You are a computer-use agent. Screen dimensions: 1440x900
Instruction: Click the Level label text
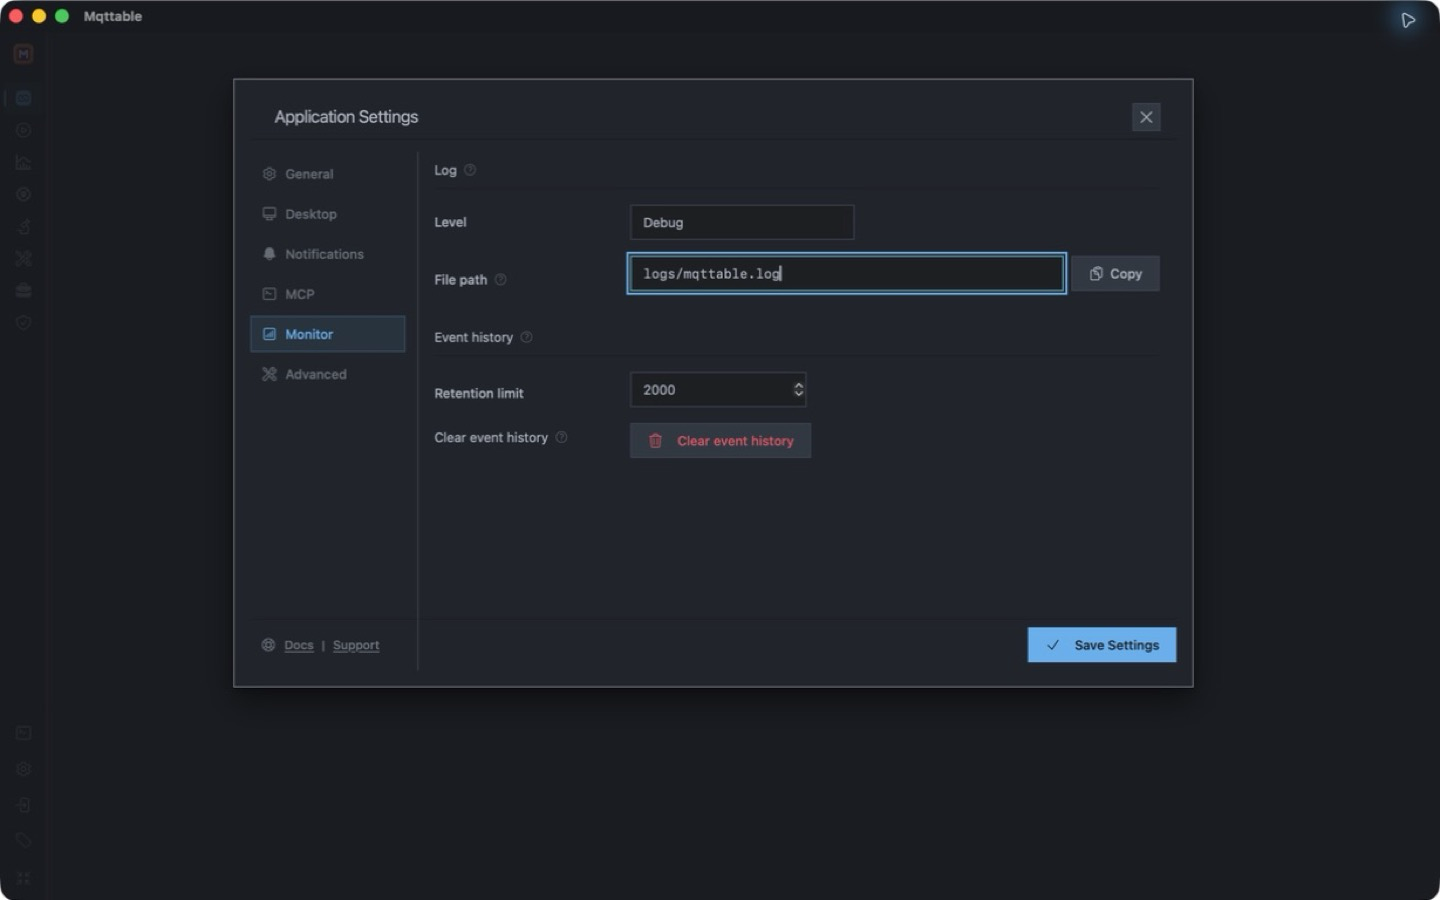pos(450,222)
